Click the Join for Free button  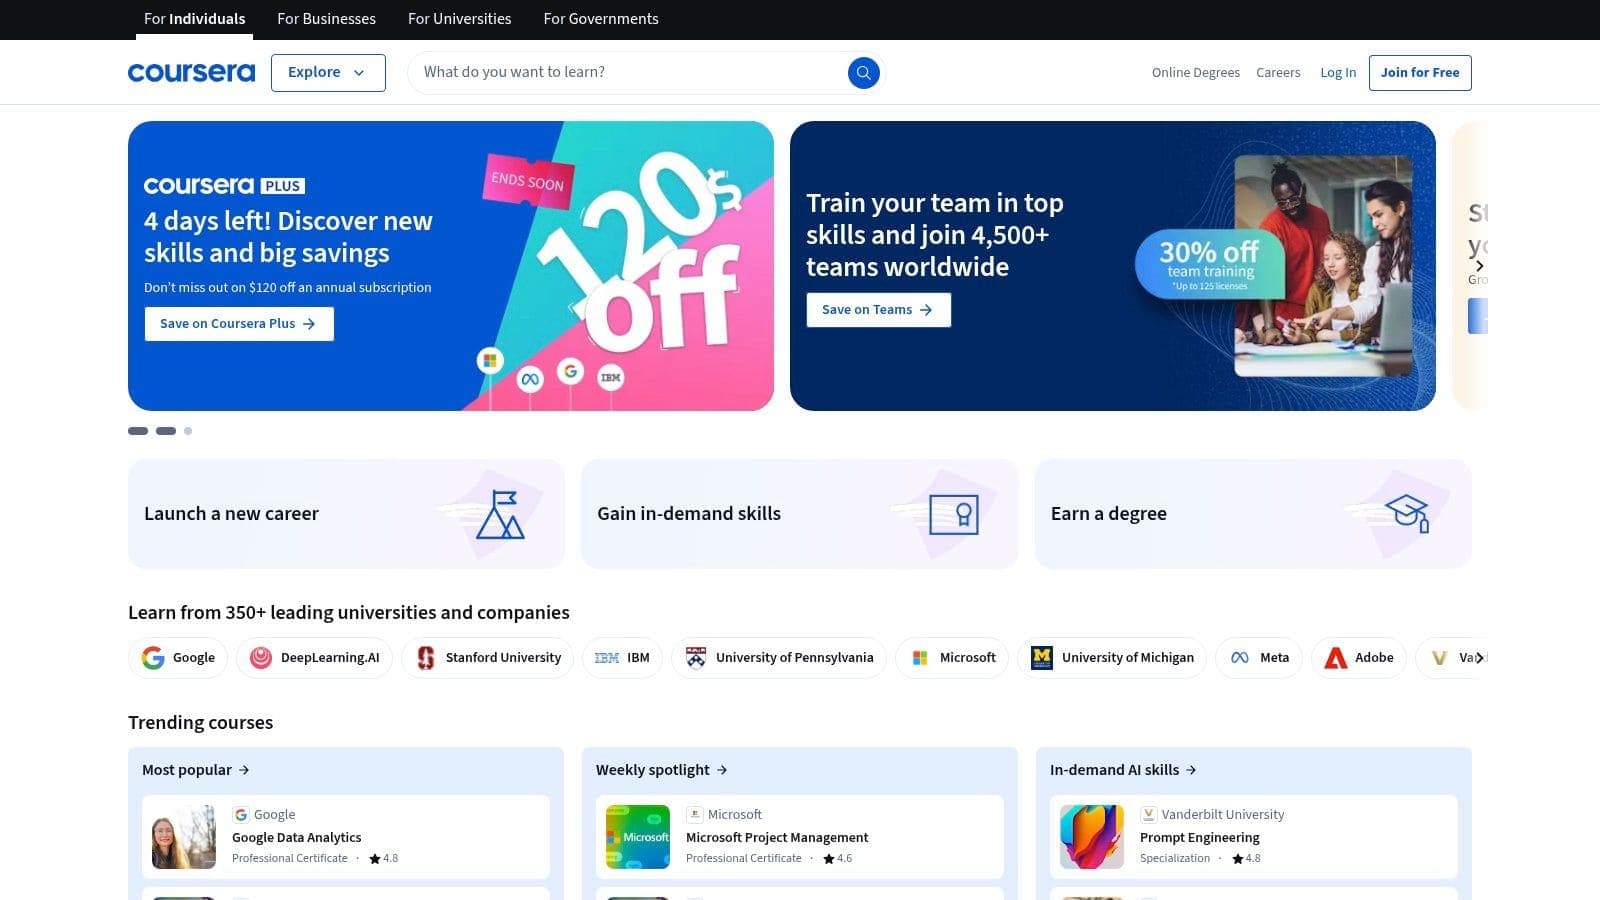click(1419, 73)
